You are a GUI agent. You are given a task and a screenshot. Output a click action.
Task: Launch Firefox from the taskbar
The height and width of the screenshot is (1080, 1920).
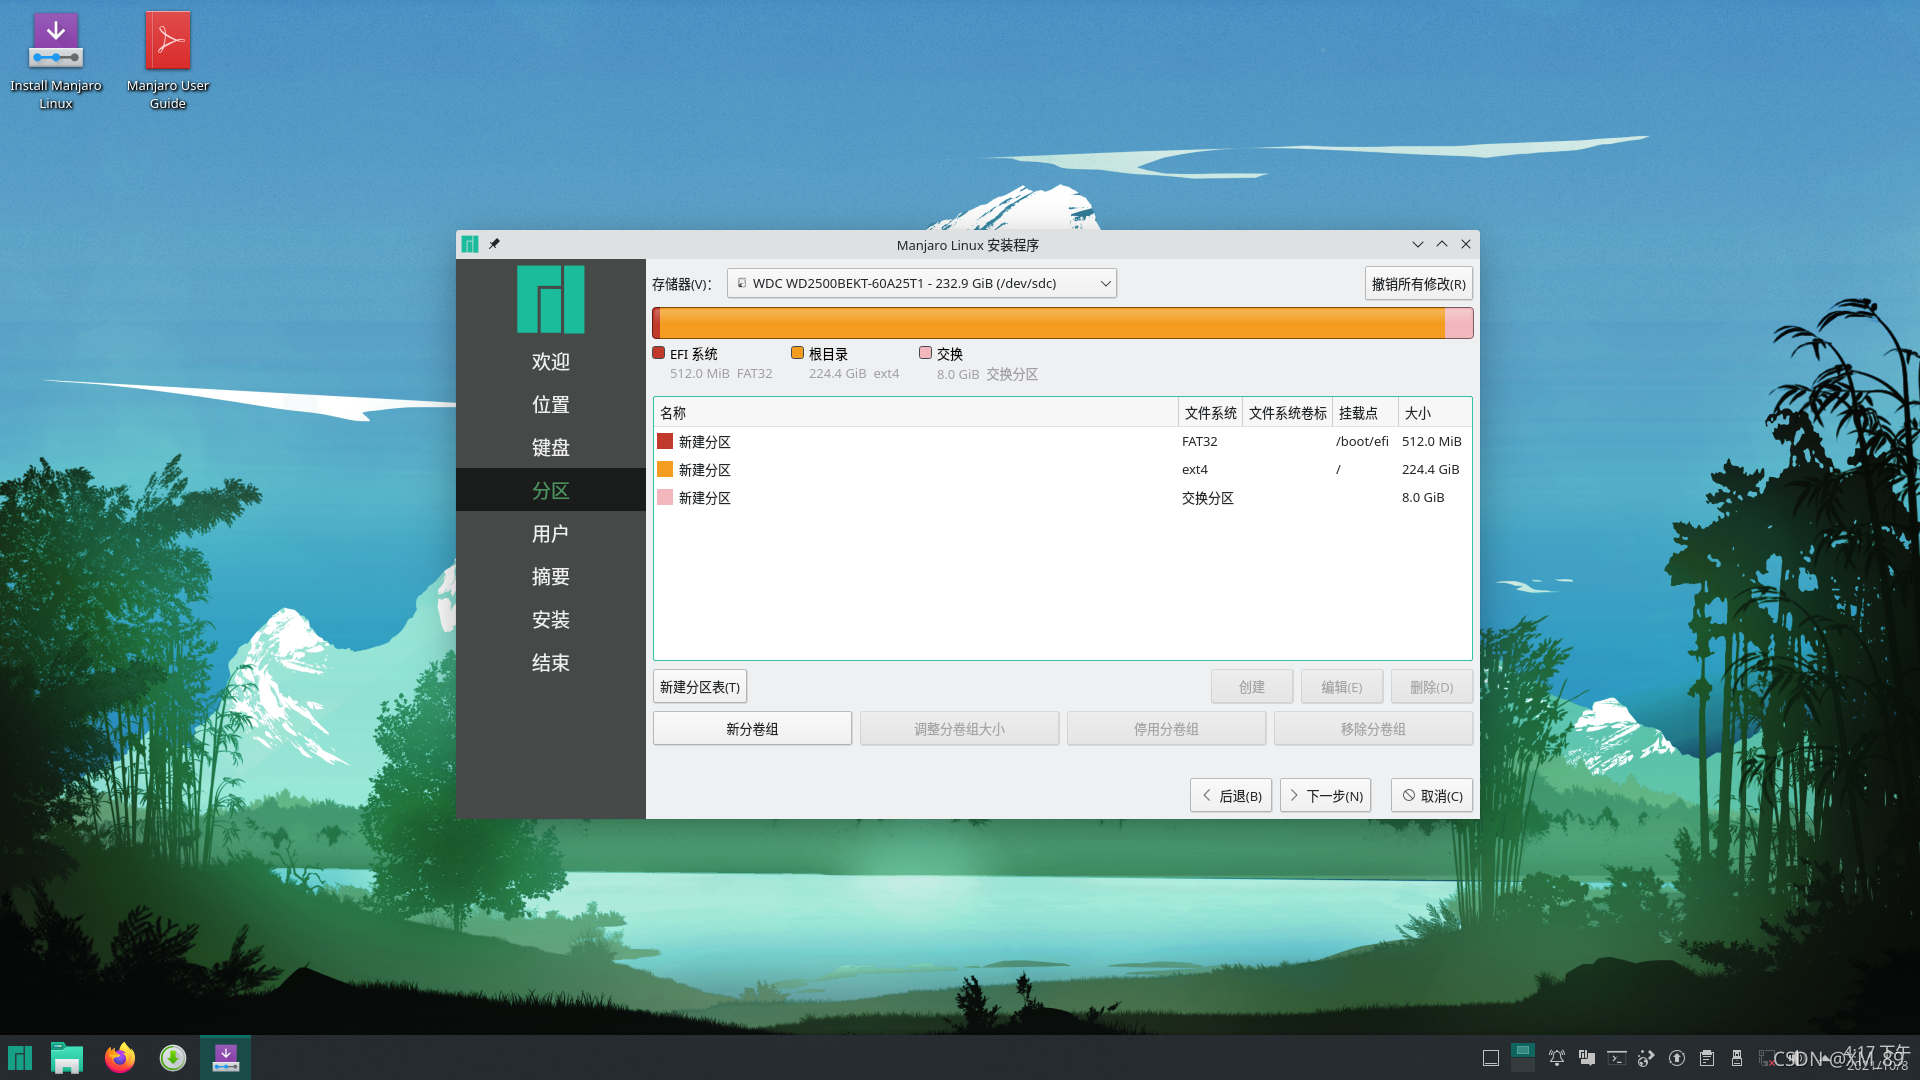coord(120,1057)
